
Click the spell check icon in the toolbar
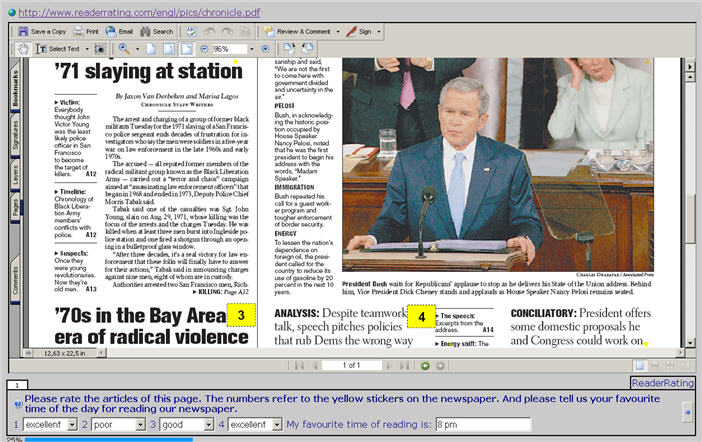click(192, 31)
